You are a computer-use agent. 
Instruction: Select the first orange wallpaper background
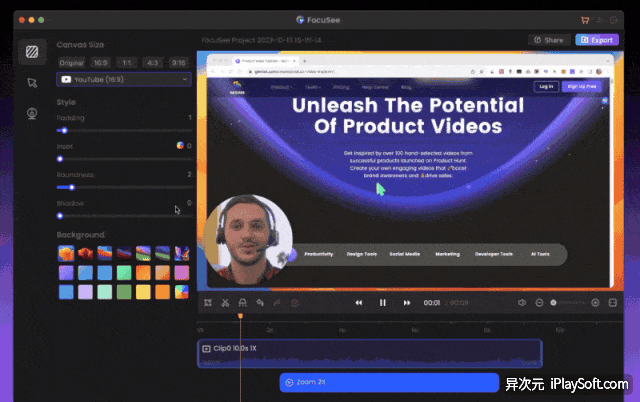point(66,253)
